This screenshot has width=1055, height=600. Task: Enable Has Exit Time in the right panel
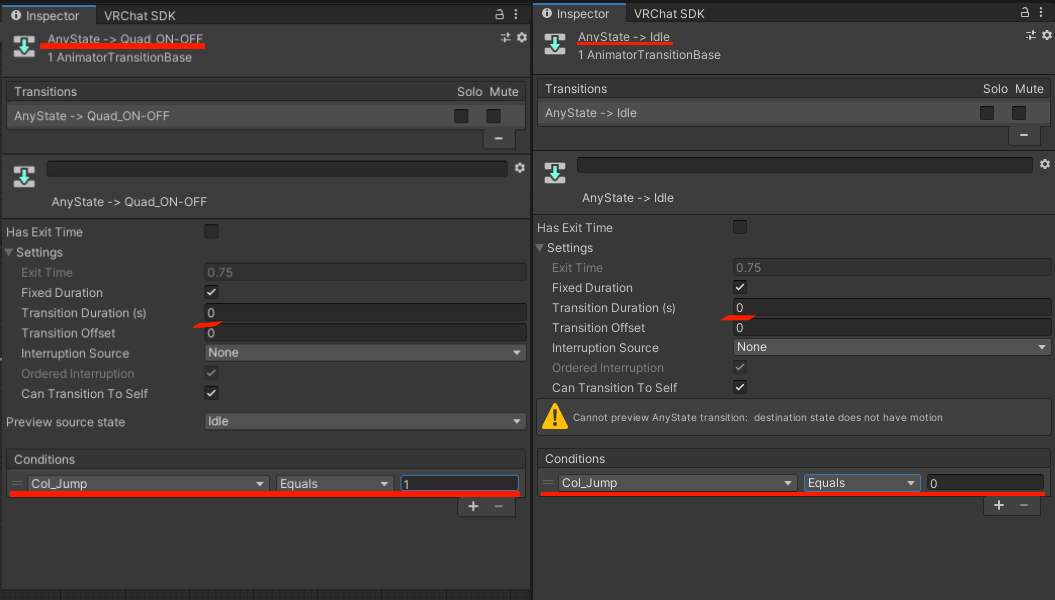point(740,228)
